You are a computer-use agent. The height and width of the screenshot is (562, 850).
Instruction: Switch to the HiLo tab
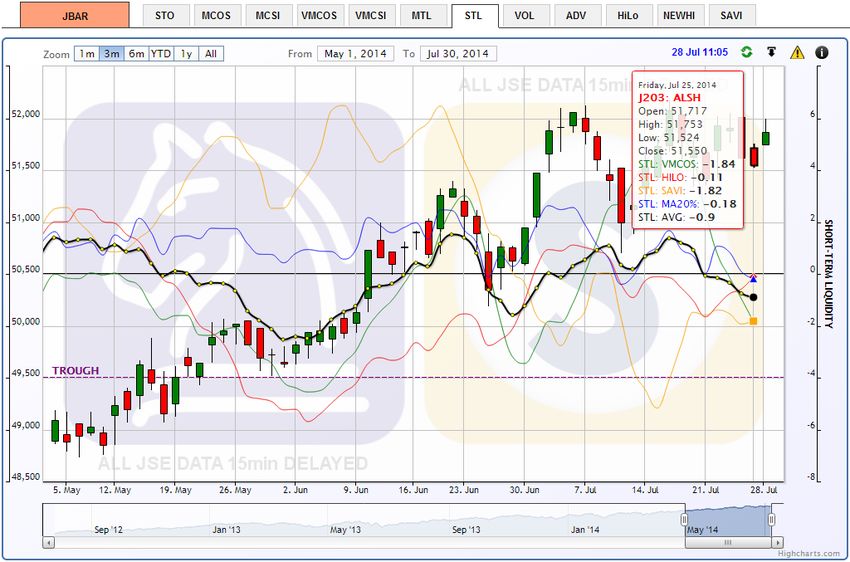click(x=627, y=16)
